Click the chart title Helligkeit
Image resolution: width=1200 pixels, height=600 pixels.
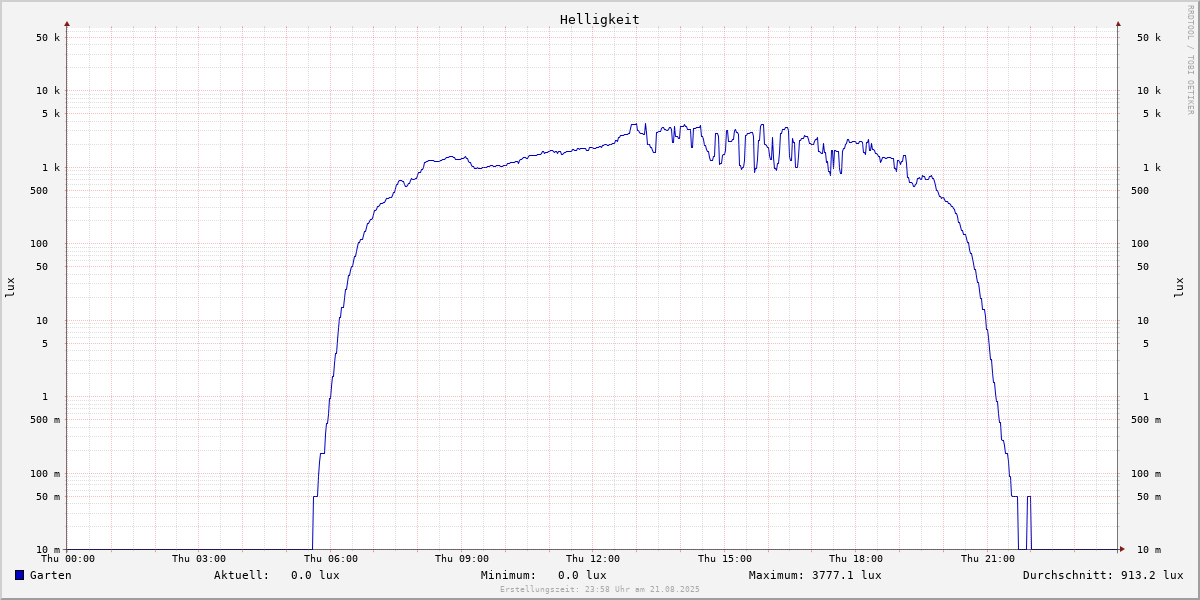(600, 19)
